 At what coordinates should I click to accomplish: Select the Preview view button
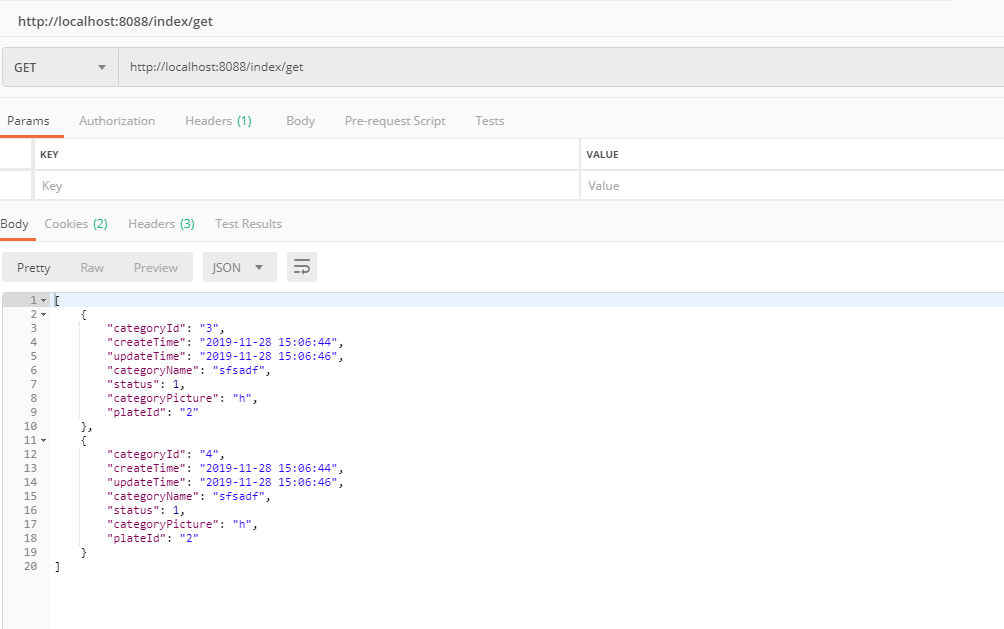[x=156, y=268]
